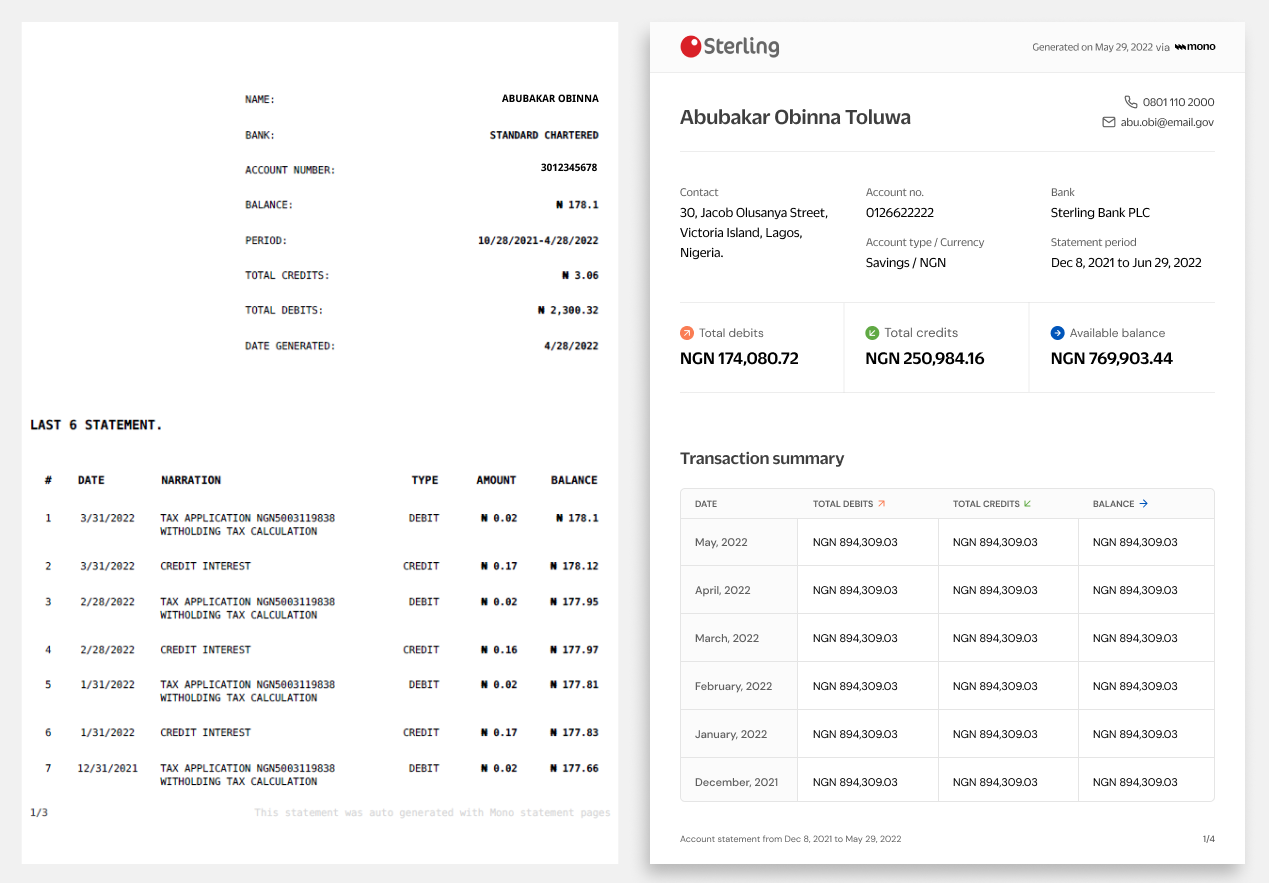This screenshot has width=1269, height=883.
Task: Click the phone icon beside 0801 110 2000
Action: [1131, 102]
